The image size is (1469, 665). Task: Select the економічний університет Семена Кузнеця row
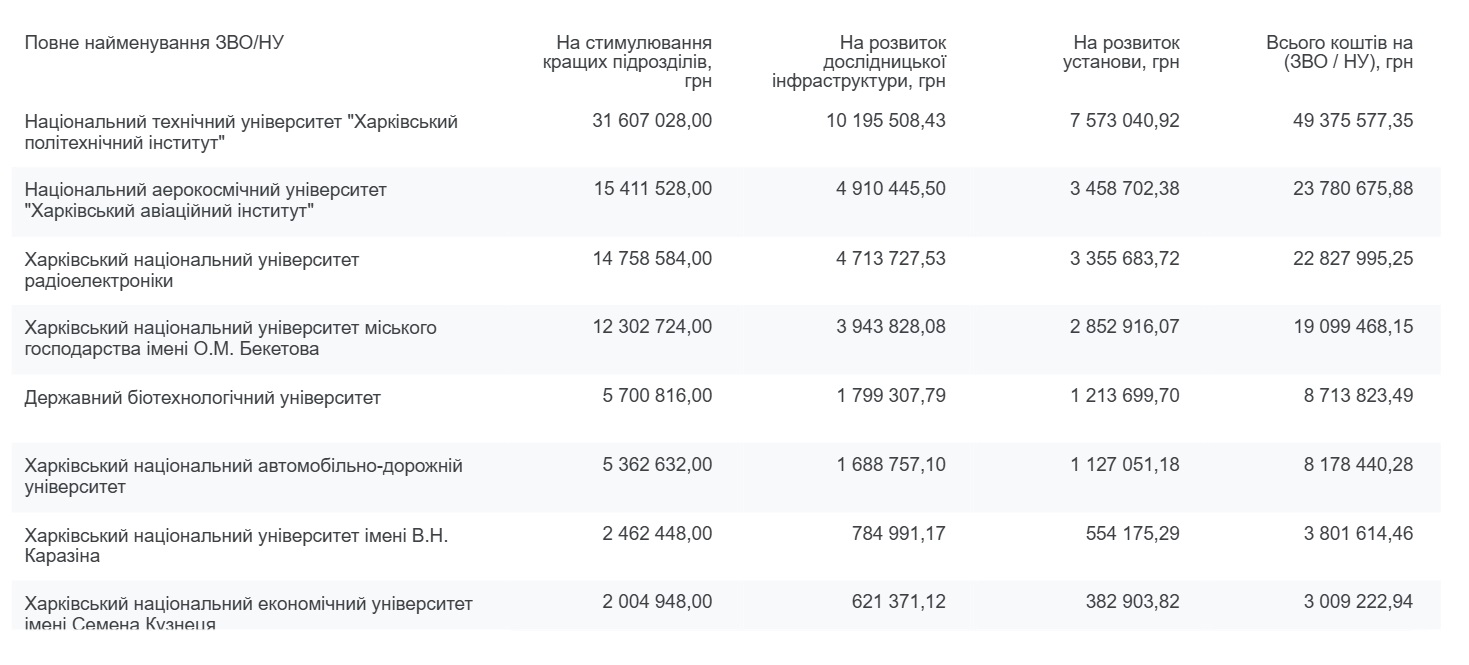coord(248,612)
